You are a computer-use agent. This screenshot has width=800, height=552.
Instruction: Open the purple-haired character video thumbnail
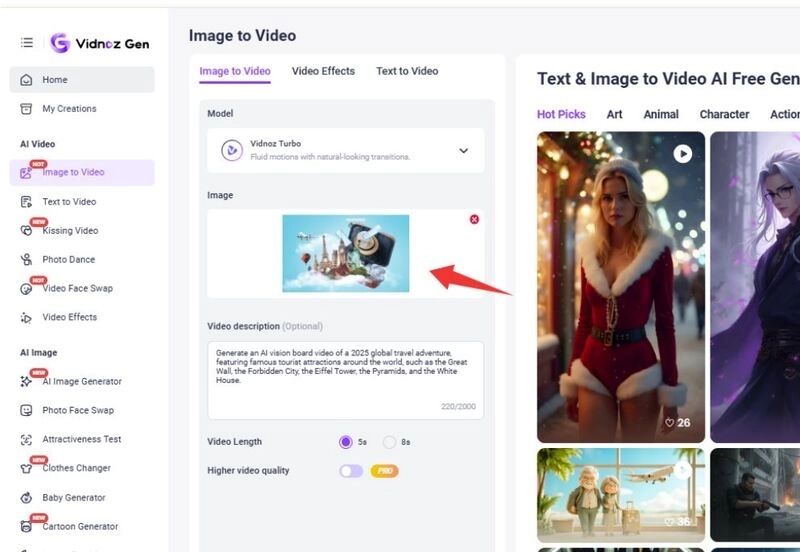(755, 287)
